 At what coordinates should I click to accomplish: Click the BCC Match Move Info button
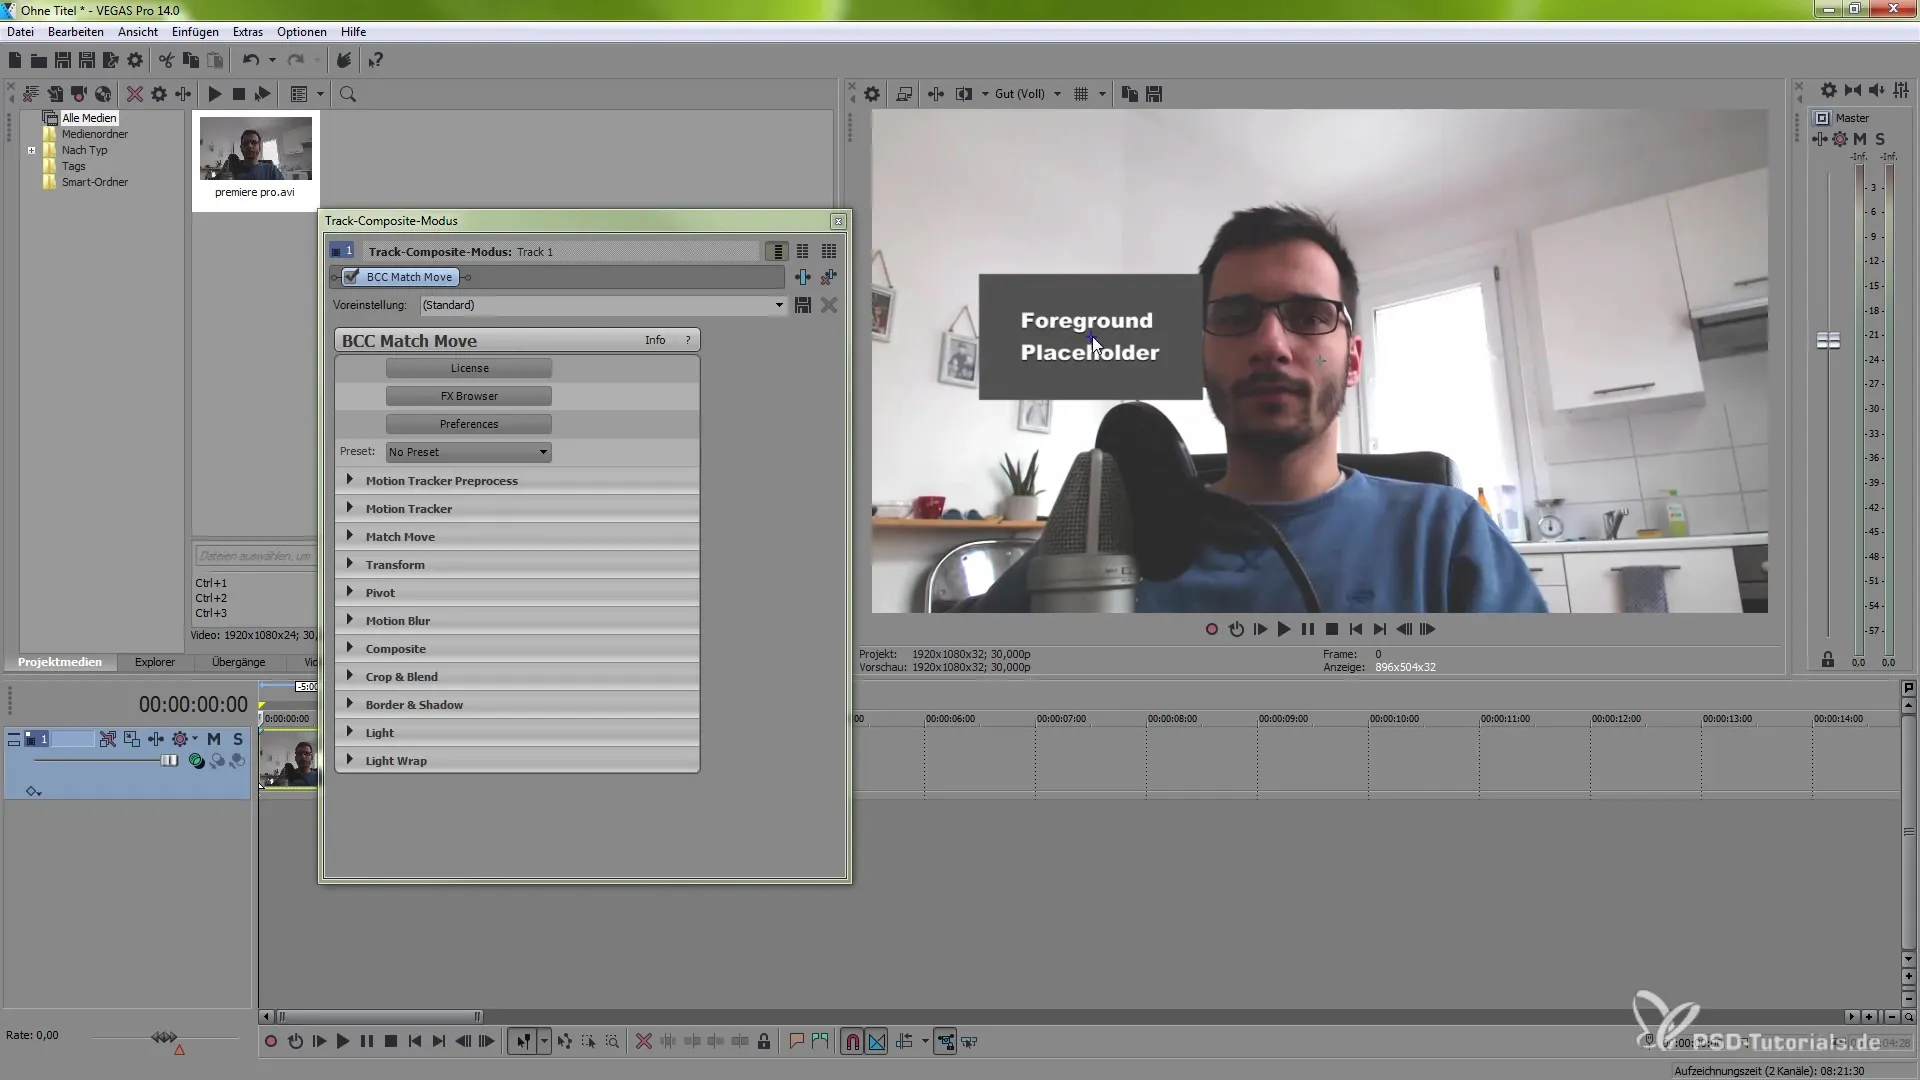[x=655, y=340]
